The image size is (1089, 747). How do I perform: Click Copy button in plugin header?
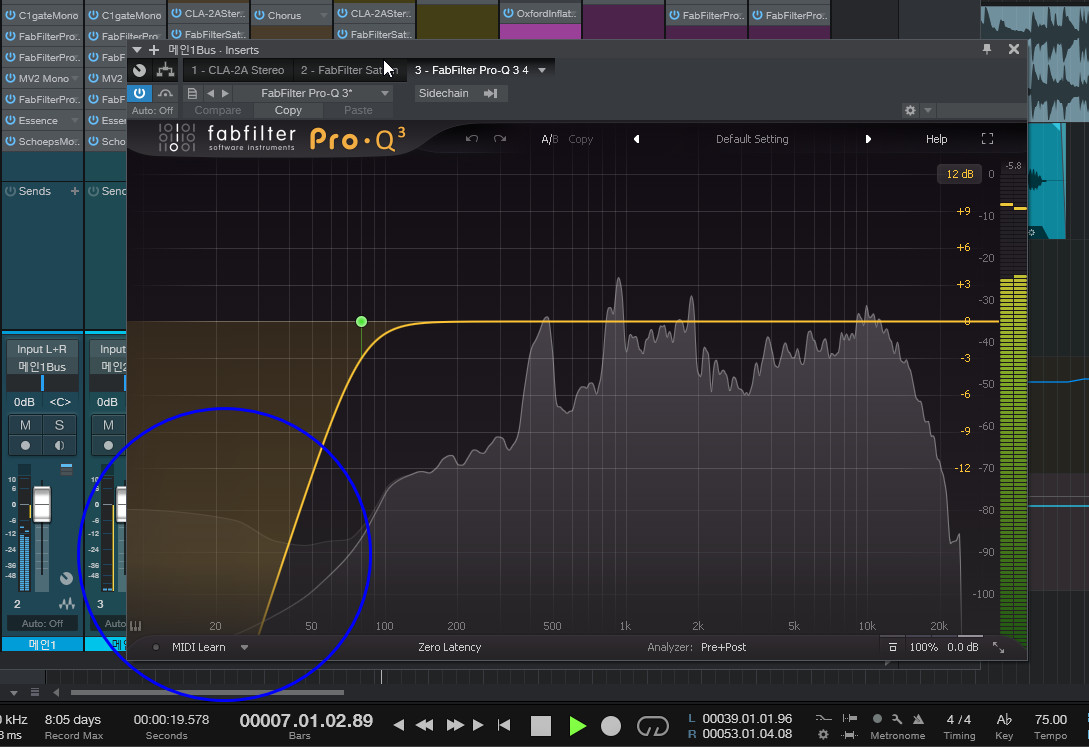click(x=288, y=110)
